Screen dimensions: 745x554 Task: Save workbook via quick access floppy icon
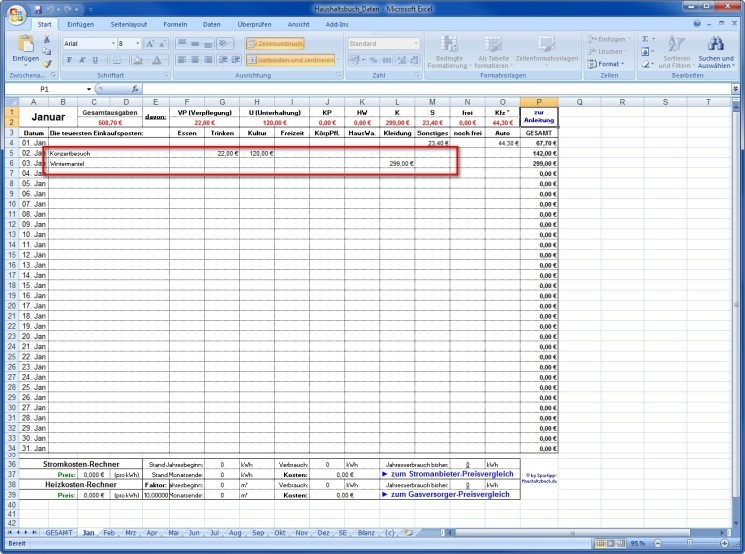pyautogui.click(x=38, y=9)
